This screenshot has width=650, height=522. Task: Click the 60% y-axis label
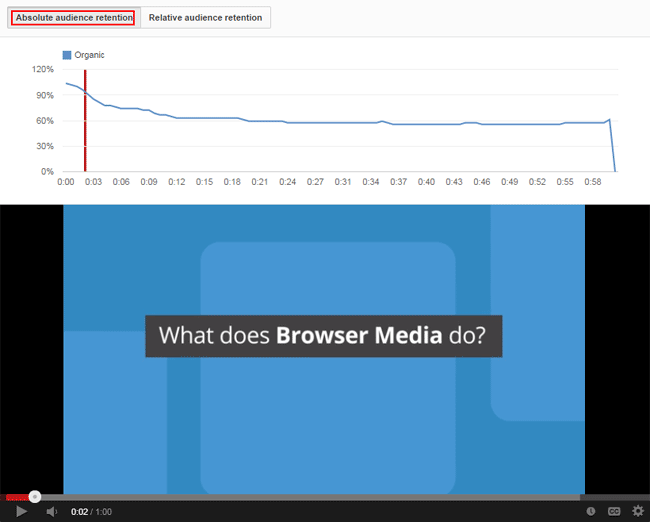coord(45,121)
